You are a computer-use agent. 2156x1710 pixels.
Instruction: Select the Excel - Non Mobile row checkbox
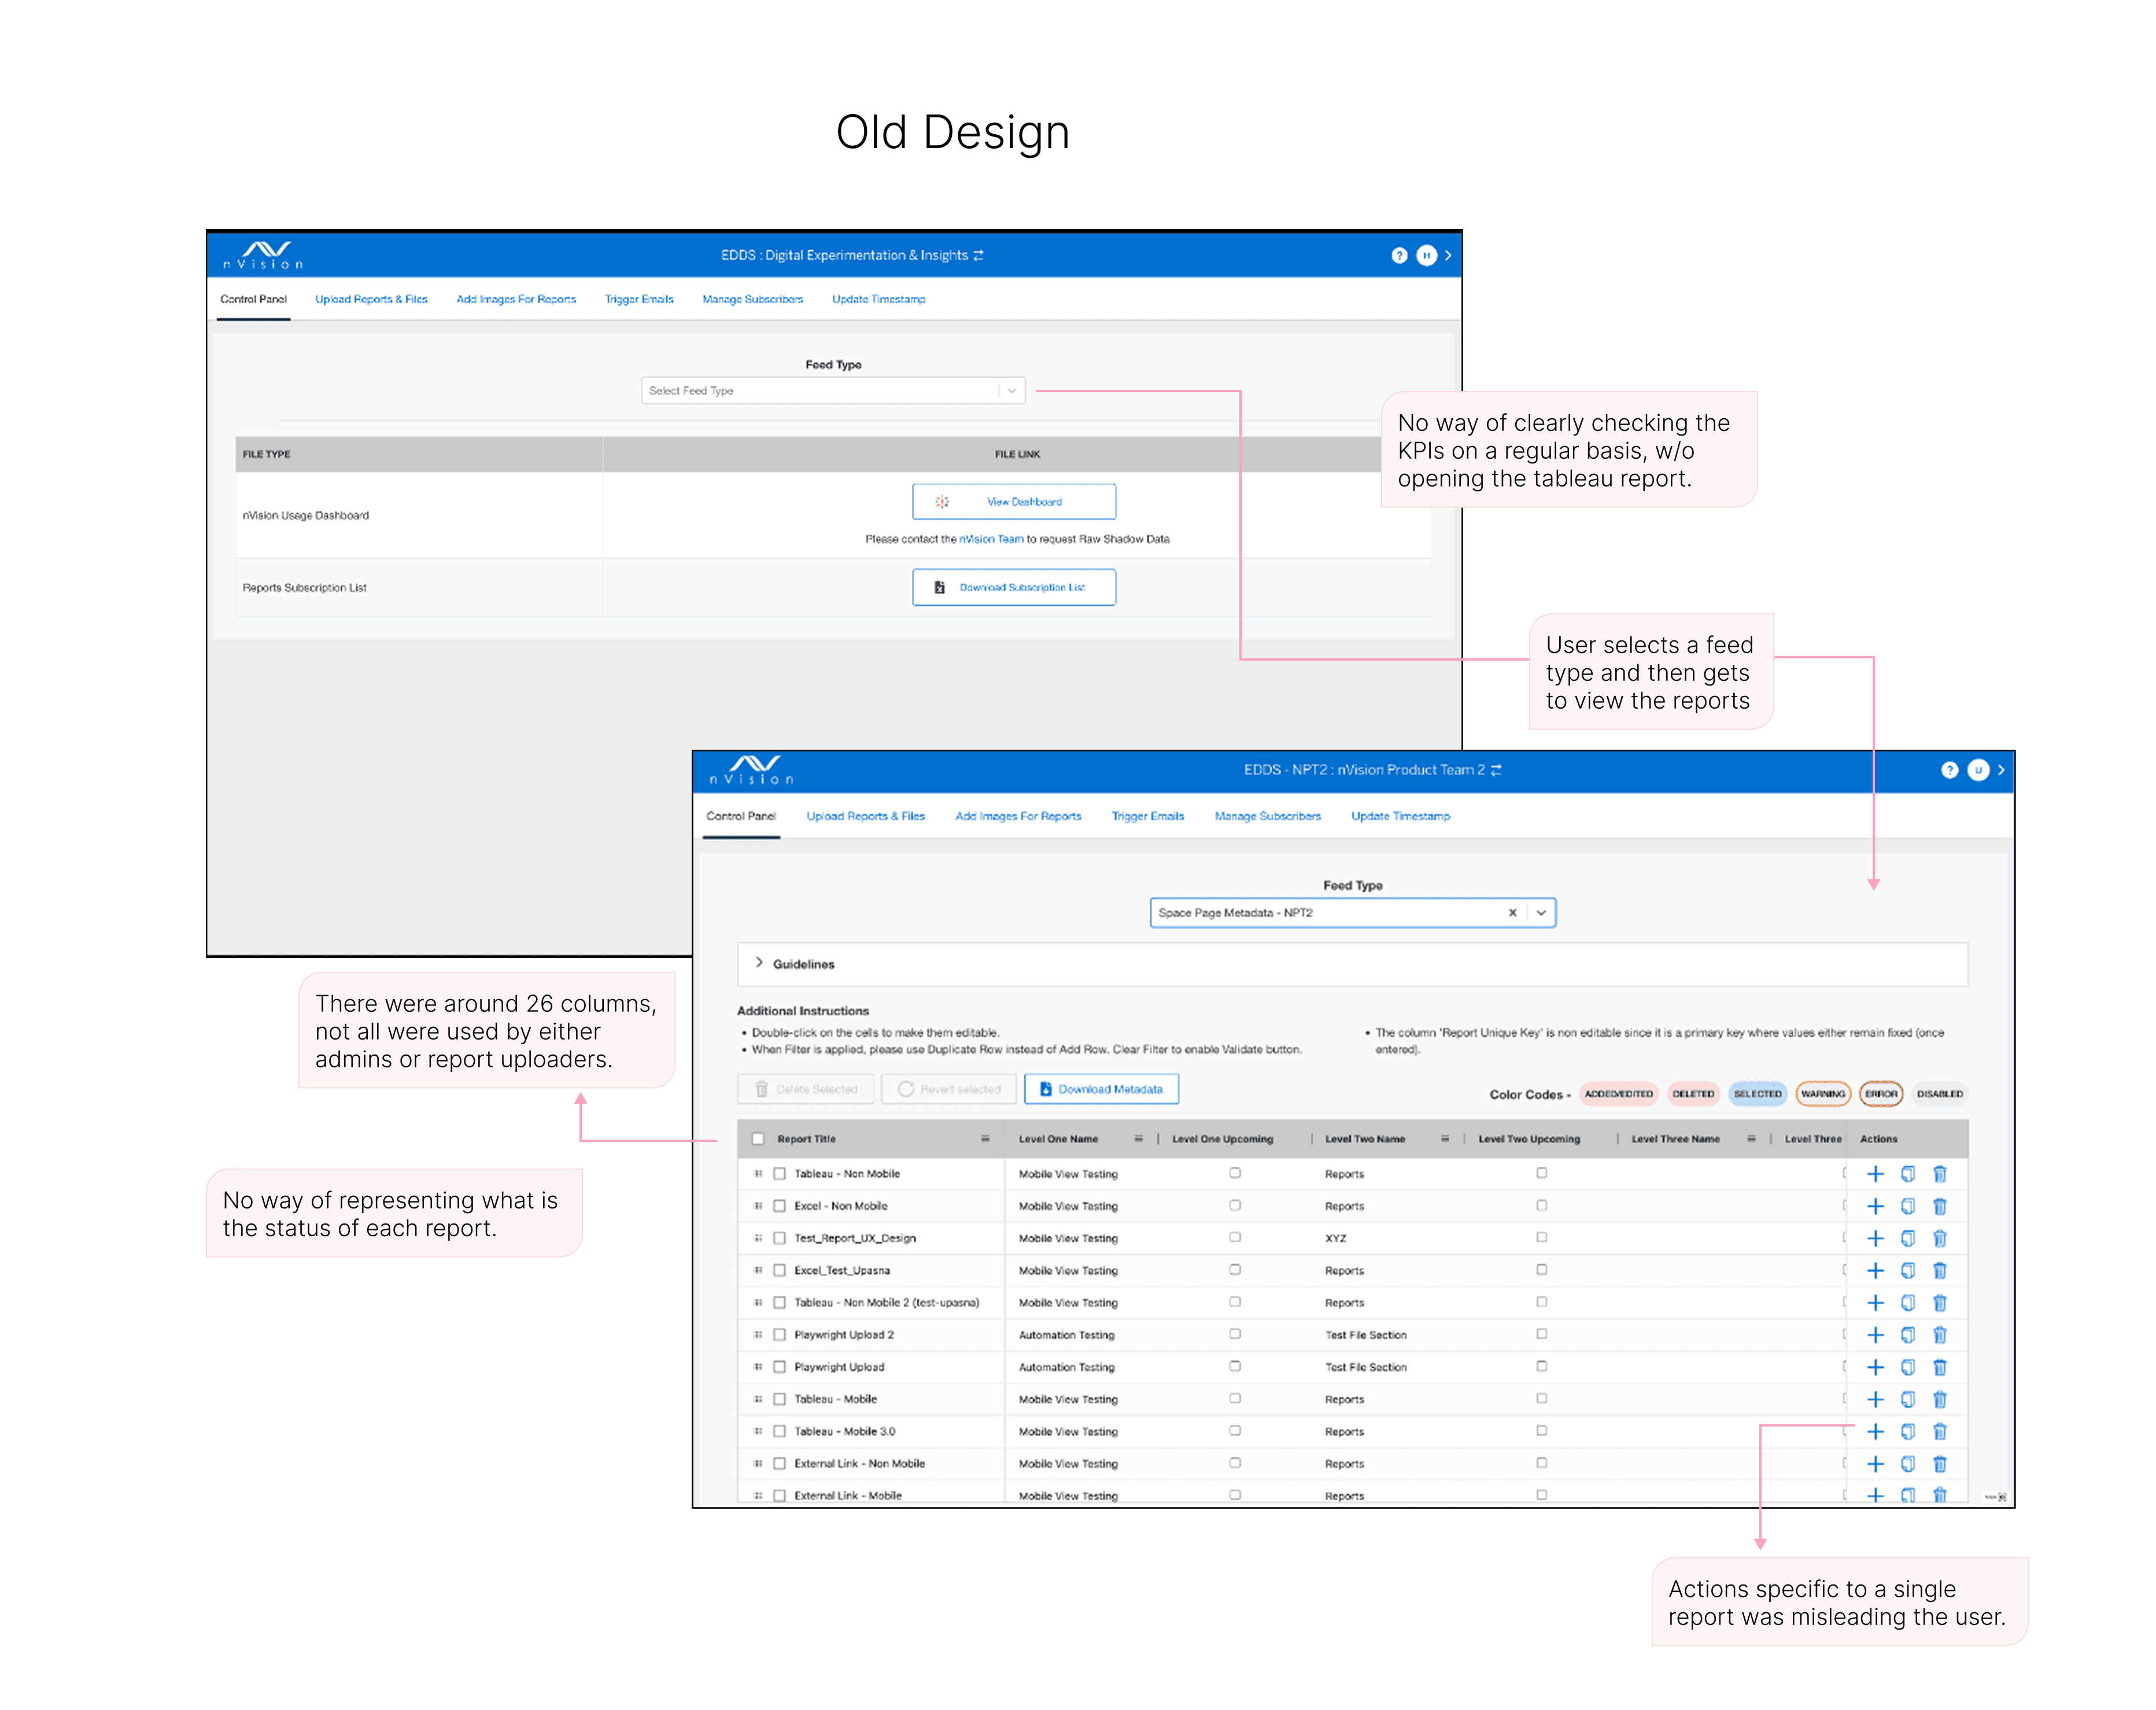coord(779,1206)
